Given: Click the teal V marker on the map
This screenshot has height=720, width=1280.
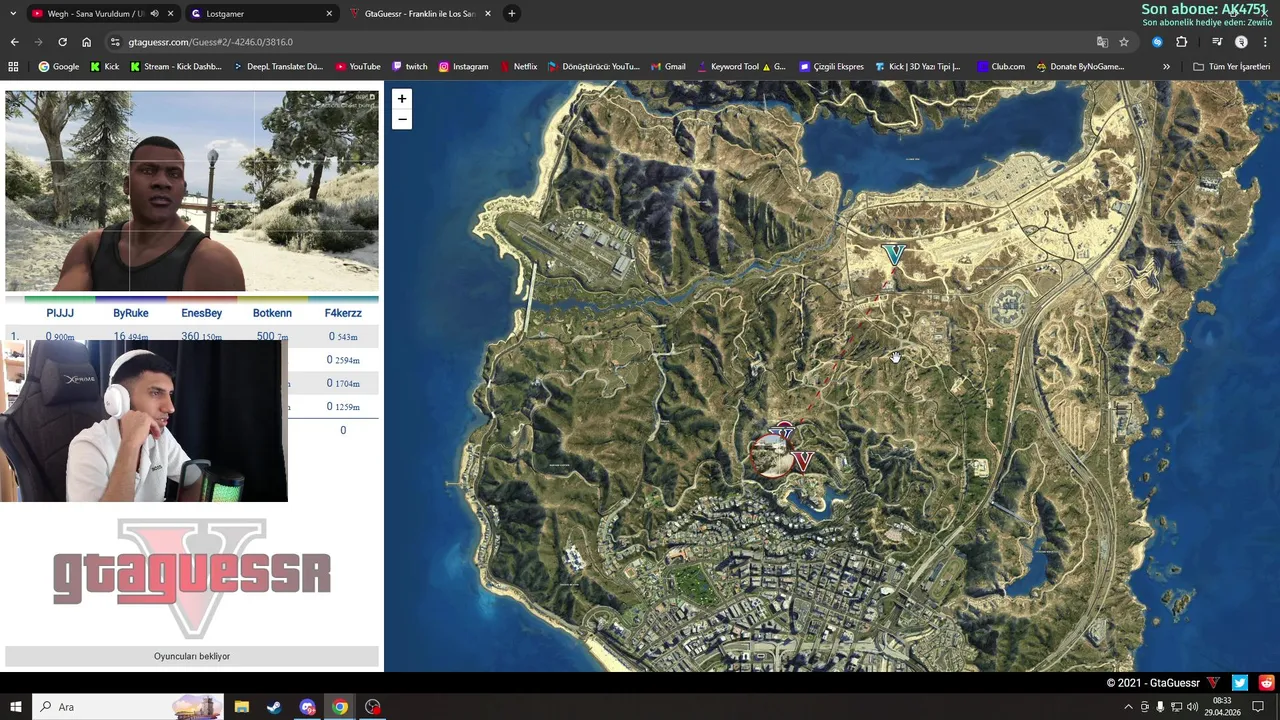Looking at the screenshot, I should 894,255.
